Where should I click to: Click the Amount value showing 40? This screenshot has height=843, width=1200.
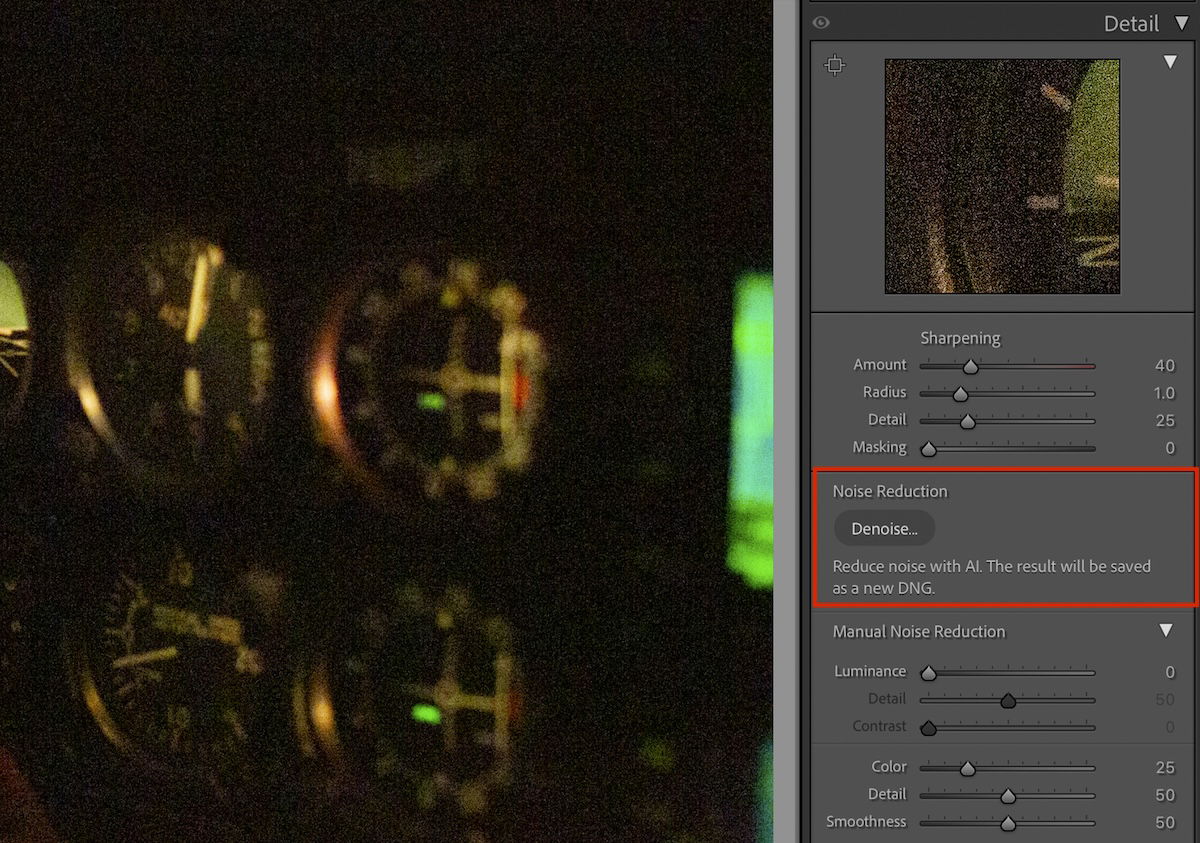(1163, 365)
